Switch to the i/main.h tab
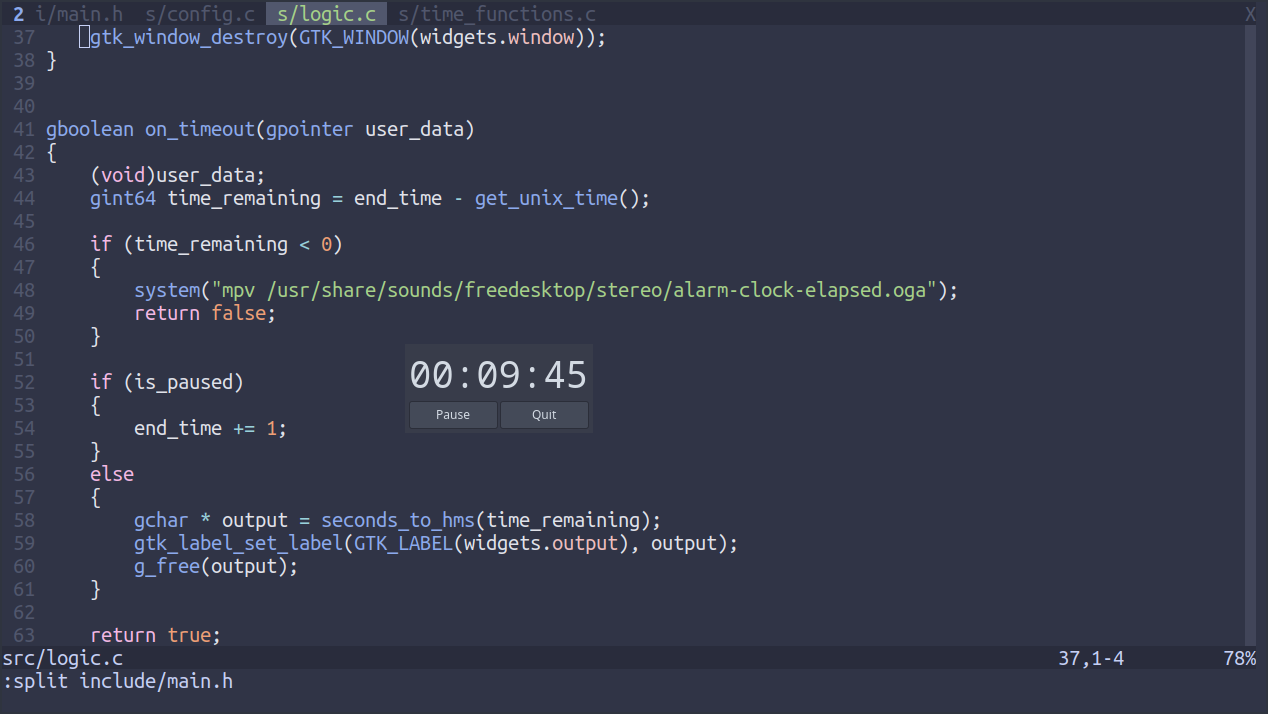 79,14
